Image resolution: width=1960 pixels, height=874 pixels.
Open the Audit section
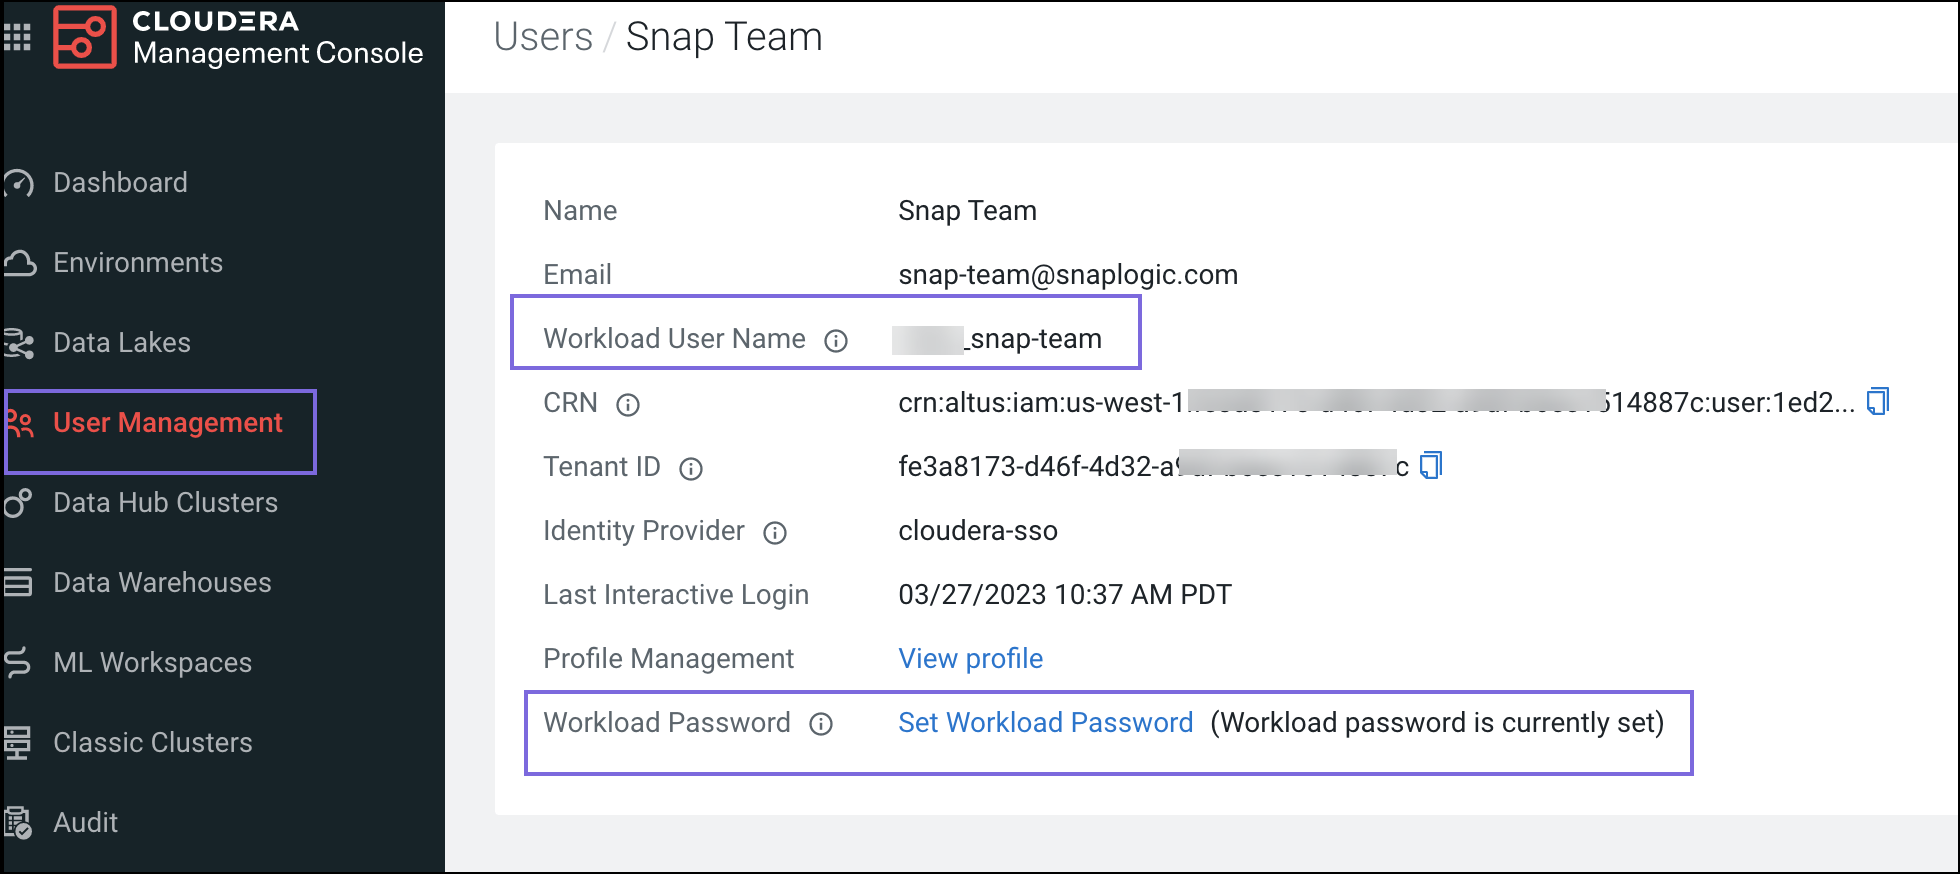85,823
